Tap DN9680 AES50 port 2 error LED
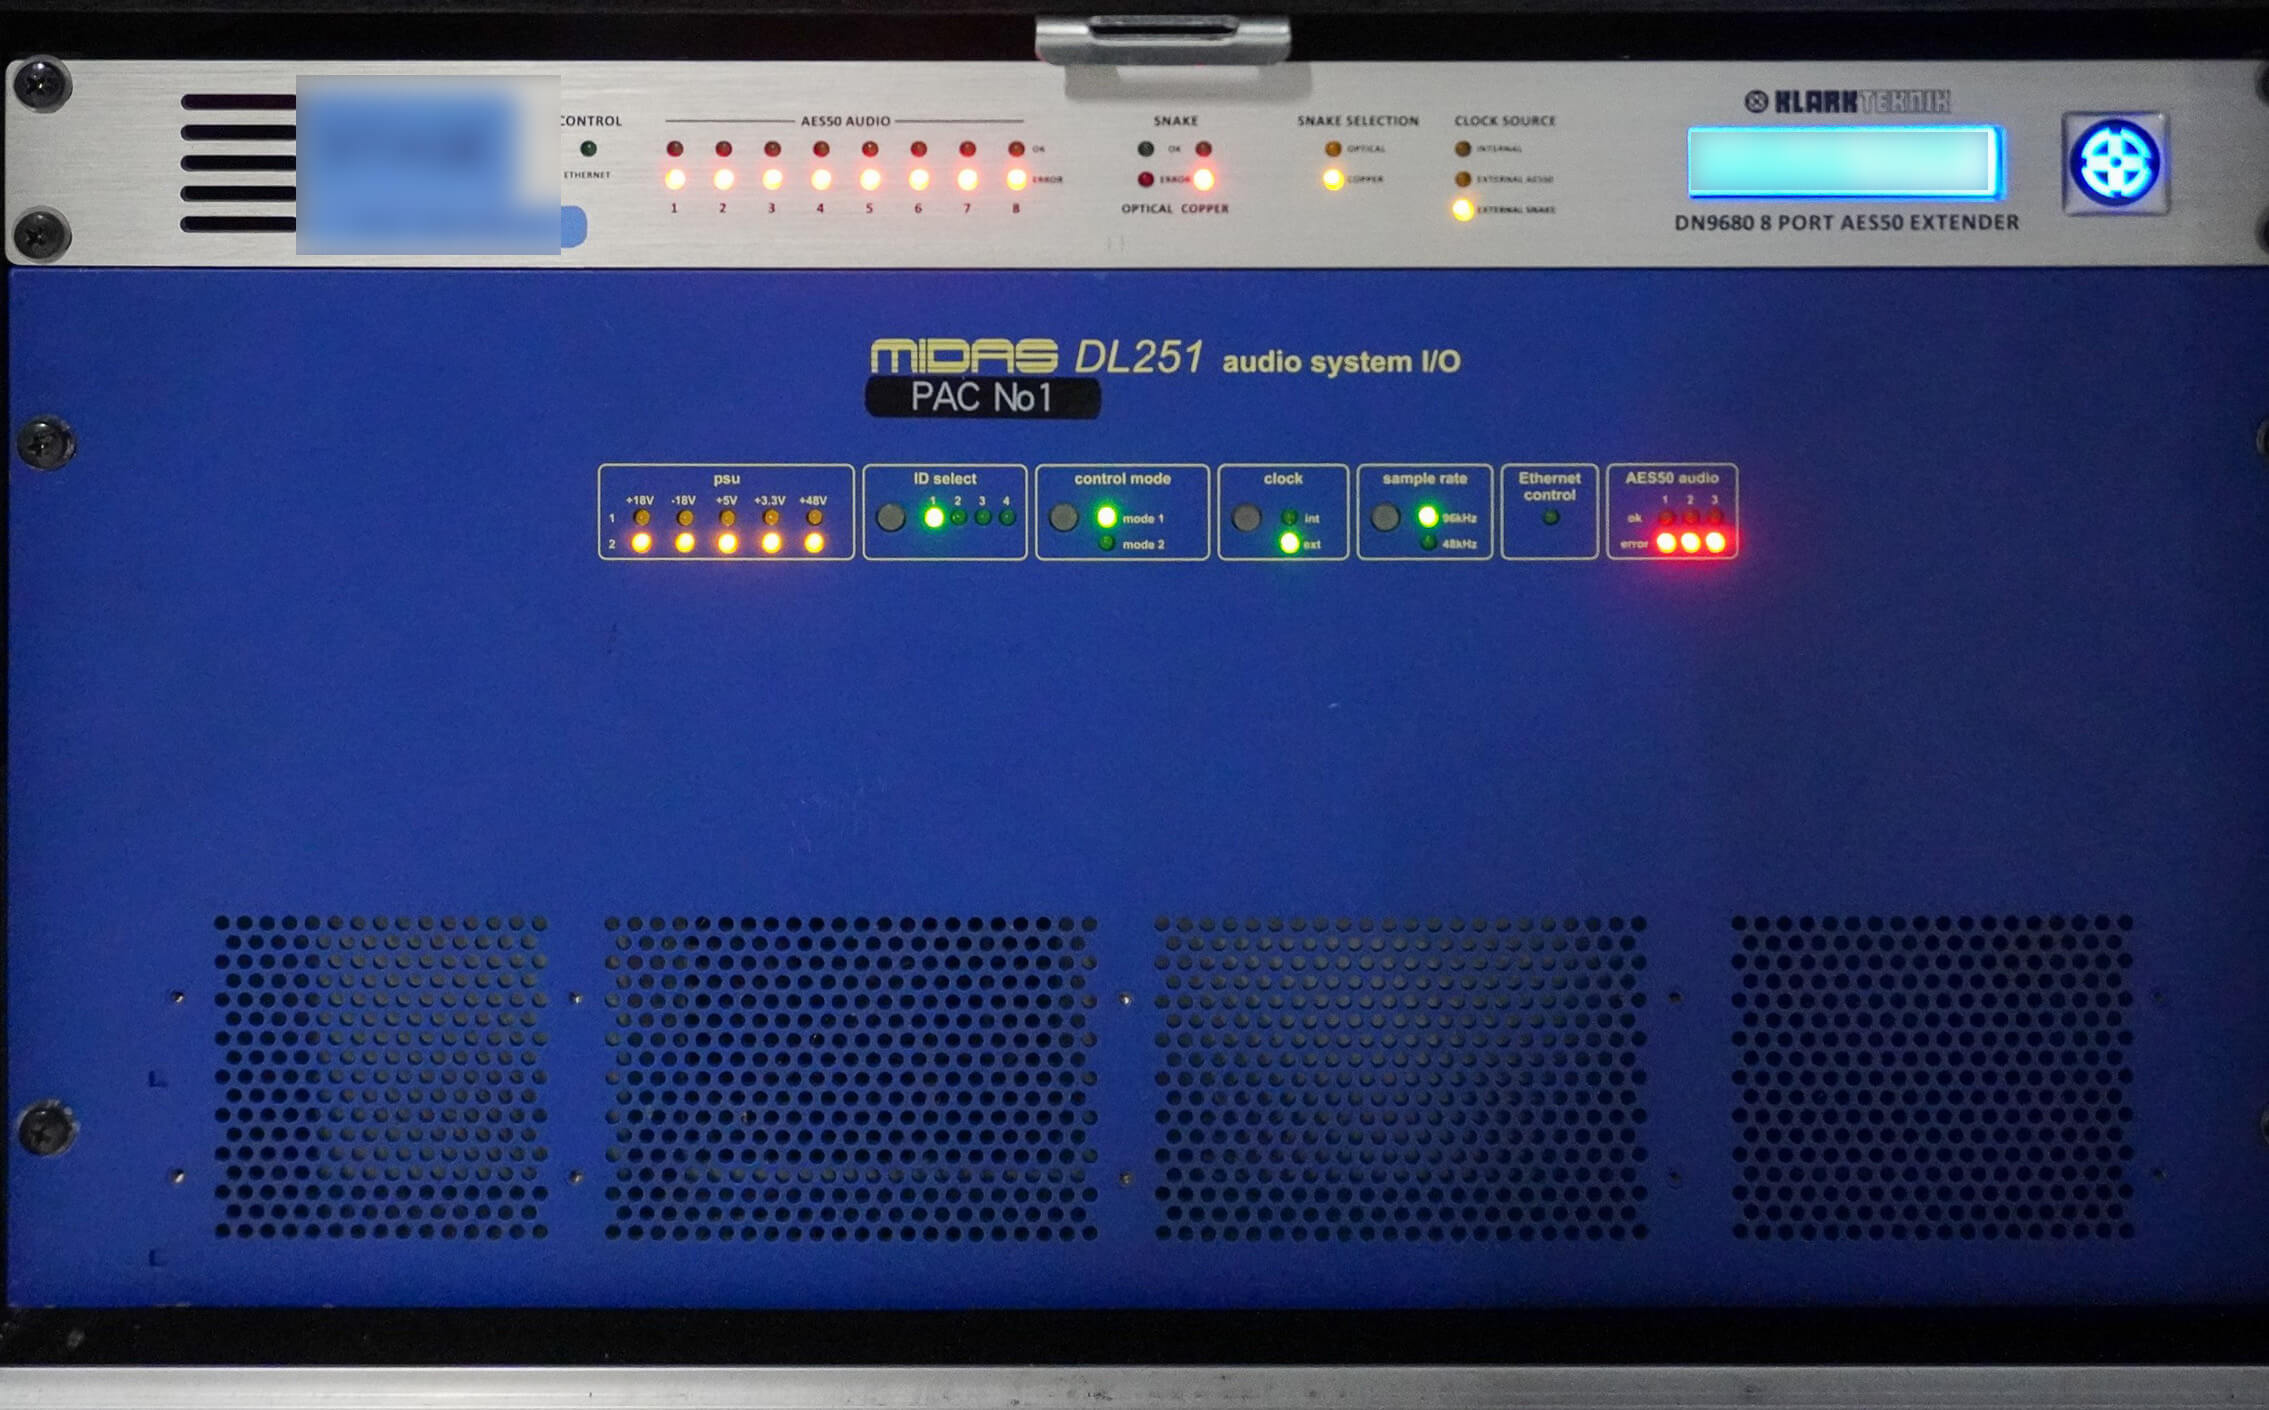Image resolution: width=2269 pixels, height=1410 pixels. pos(724,180)
